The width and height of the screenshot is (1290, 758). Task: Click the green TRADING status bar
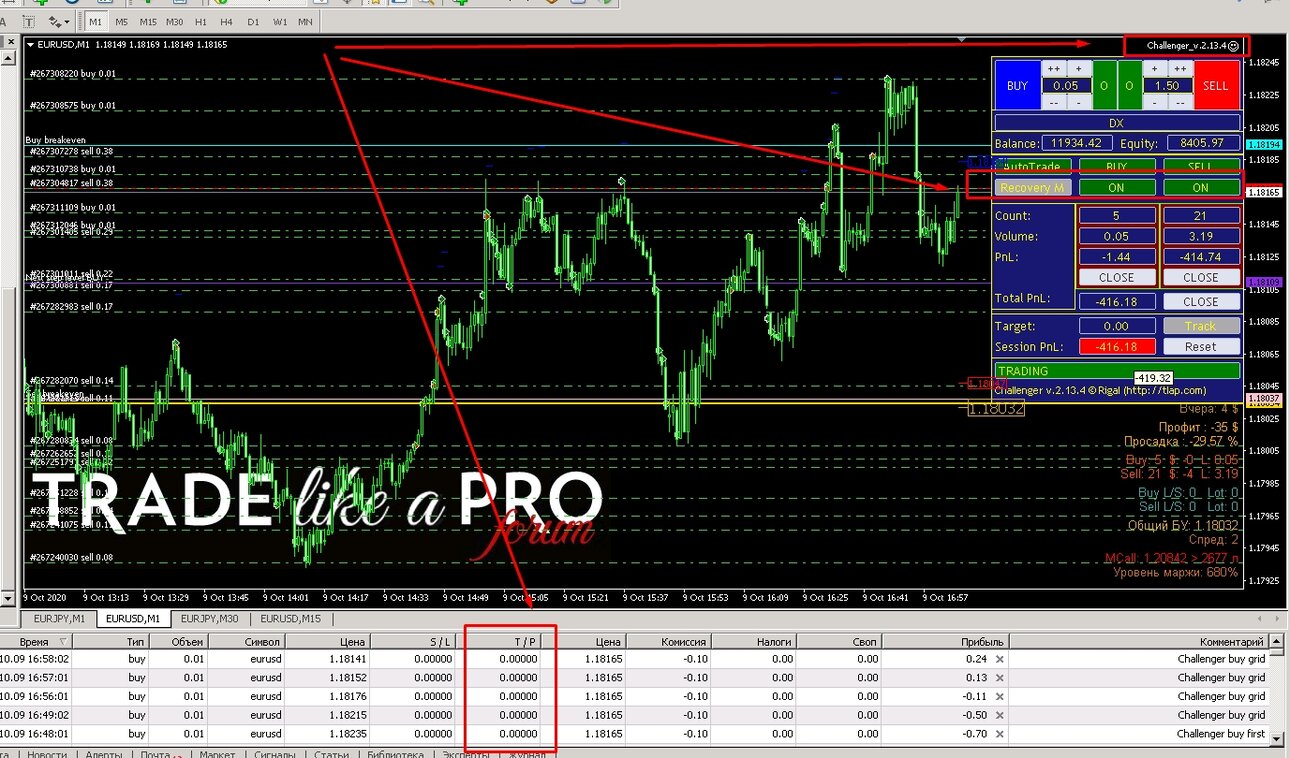click(1117, 370)
